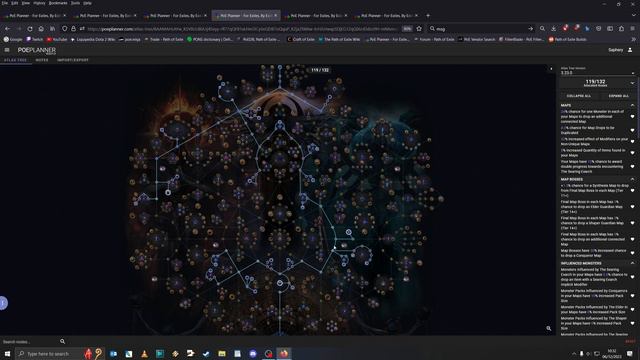Viewport: 640px width, 360px height.
Task: Open a new browser tab
Action: tap(428, 16)
